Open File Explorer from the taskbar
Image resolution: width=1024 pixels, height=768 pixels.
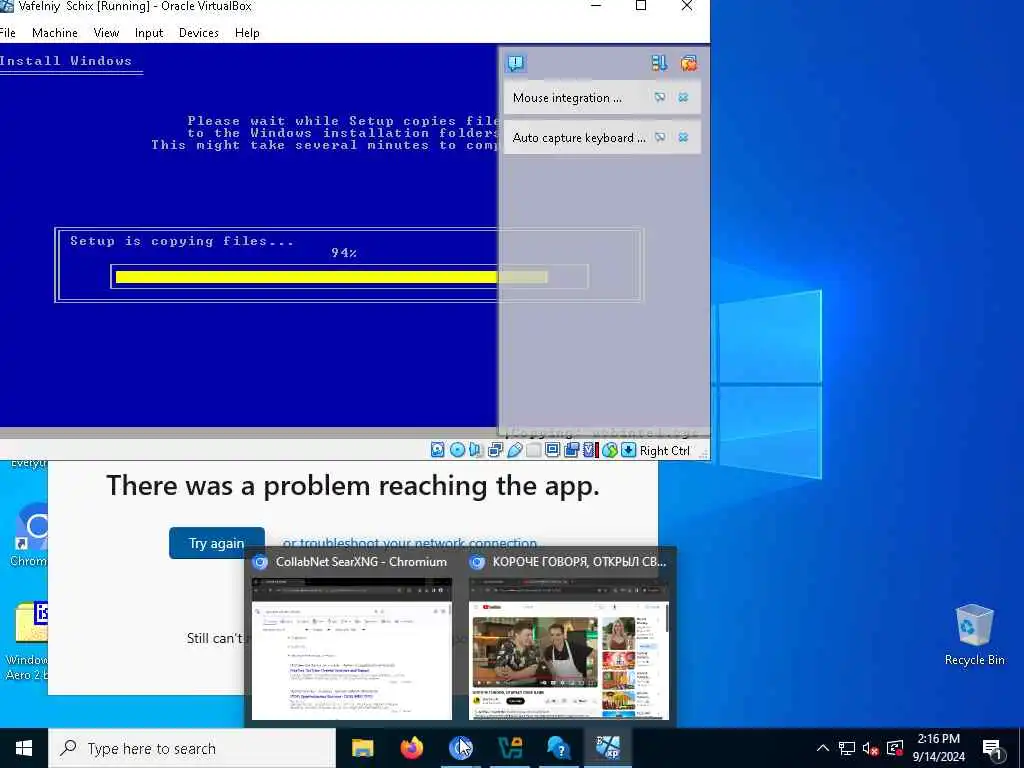pyautogui.click(x=362, y=748)
